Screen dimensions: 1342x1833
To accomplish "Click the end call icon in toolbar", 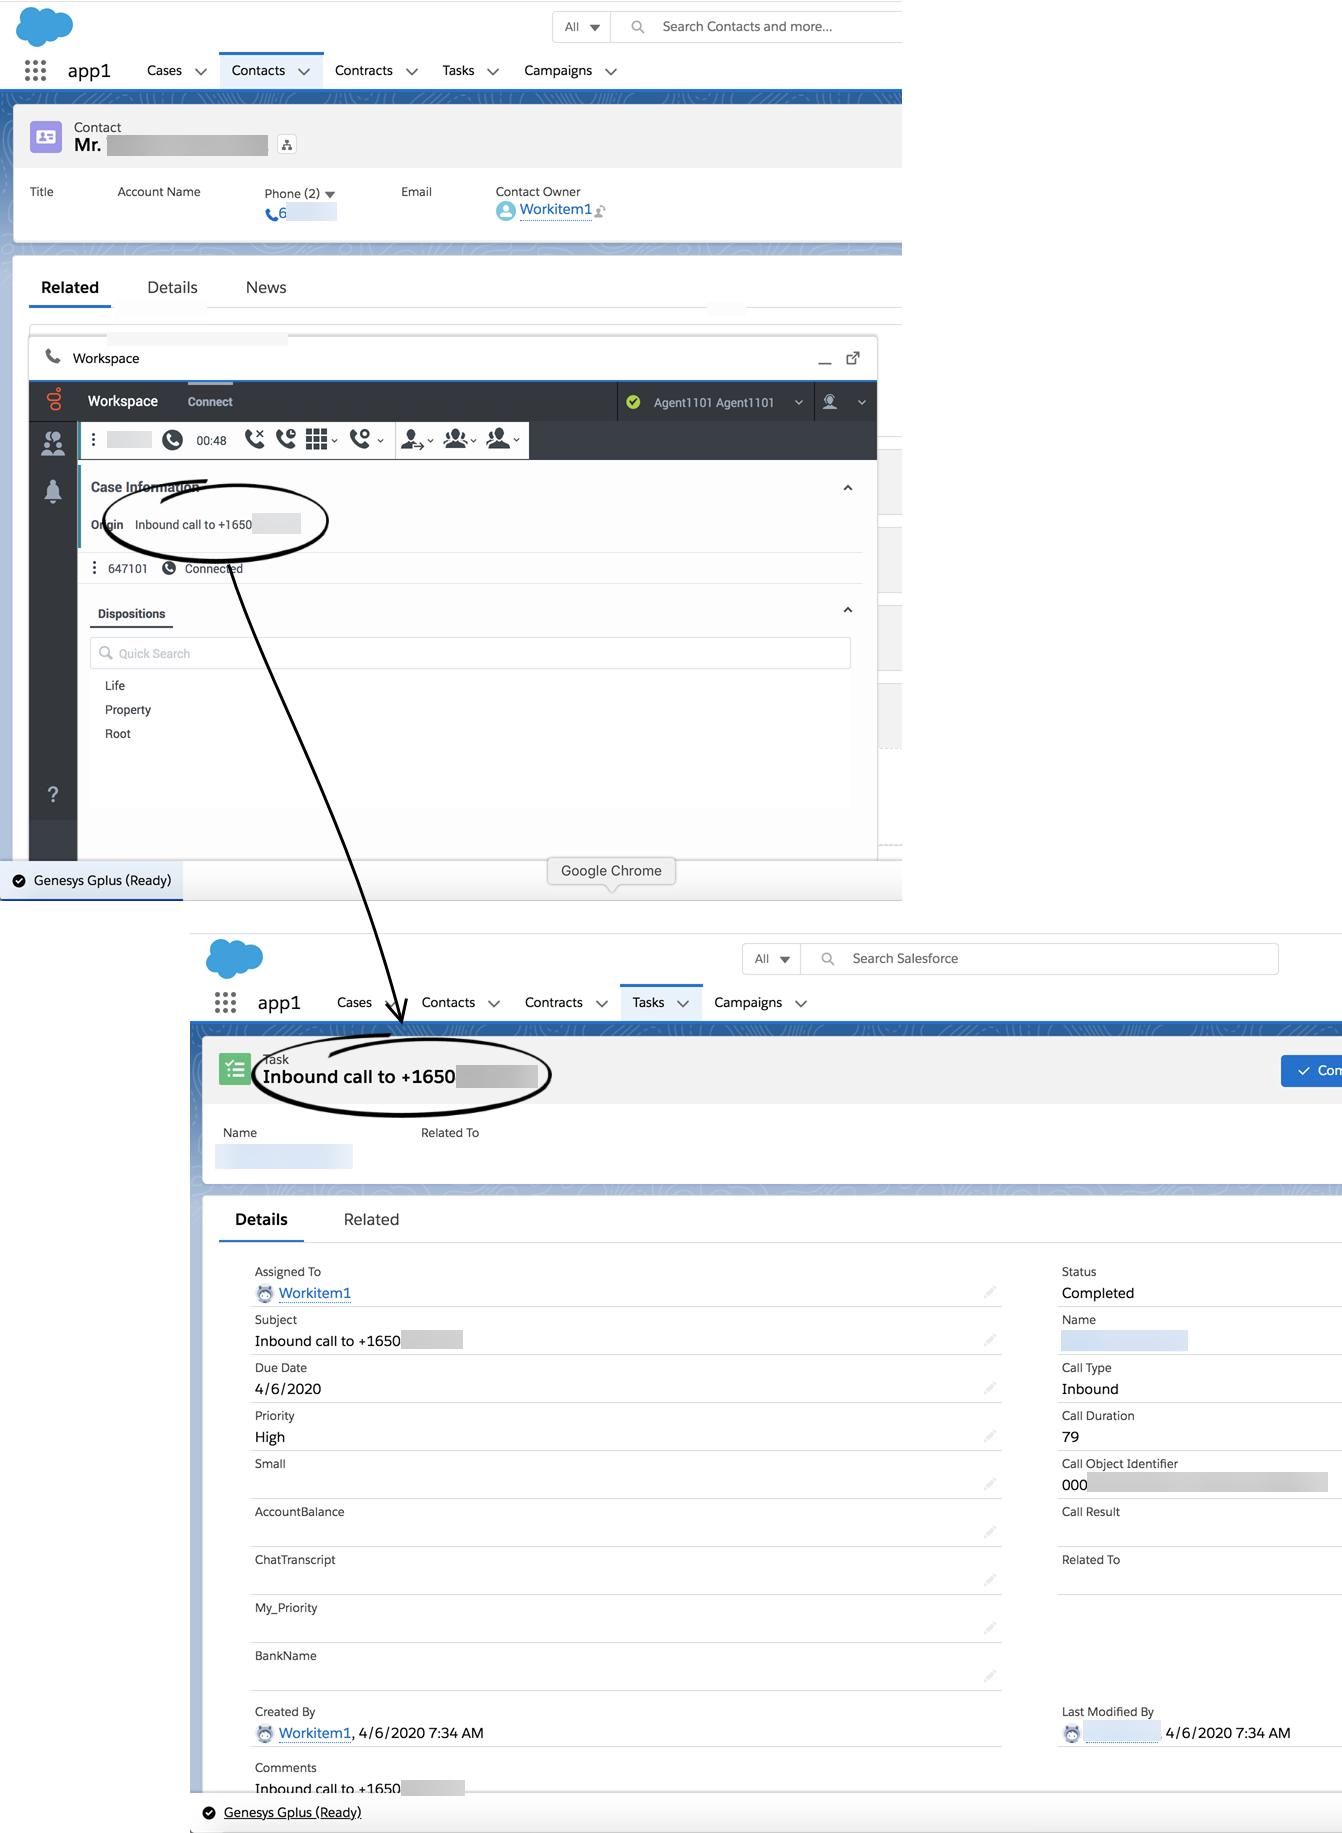I will coord(254,439).
